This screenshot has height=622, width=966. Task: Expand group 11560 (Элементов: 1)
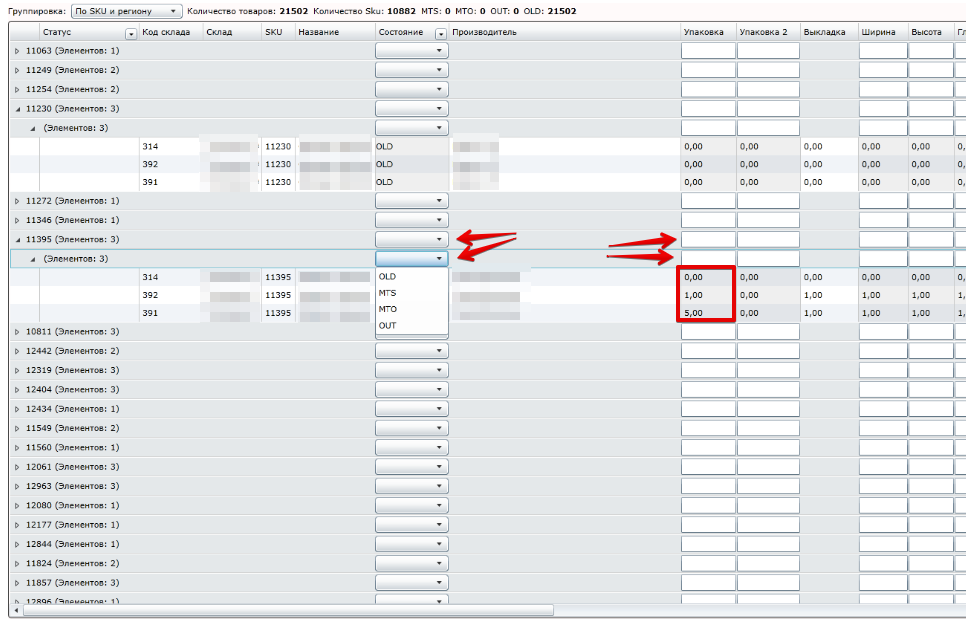click(x=17, y=448)
